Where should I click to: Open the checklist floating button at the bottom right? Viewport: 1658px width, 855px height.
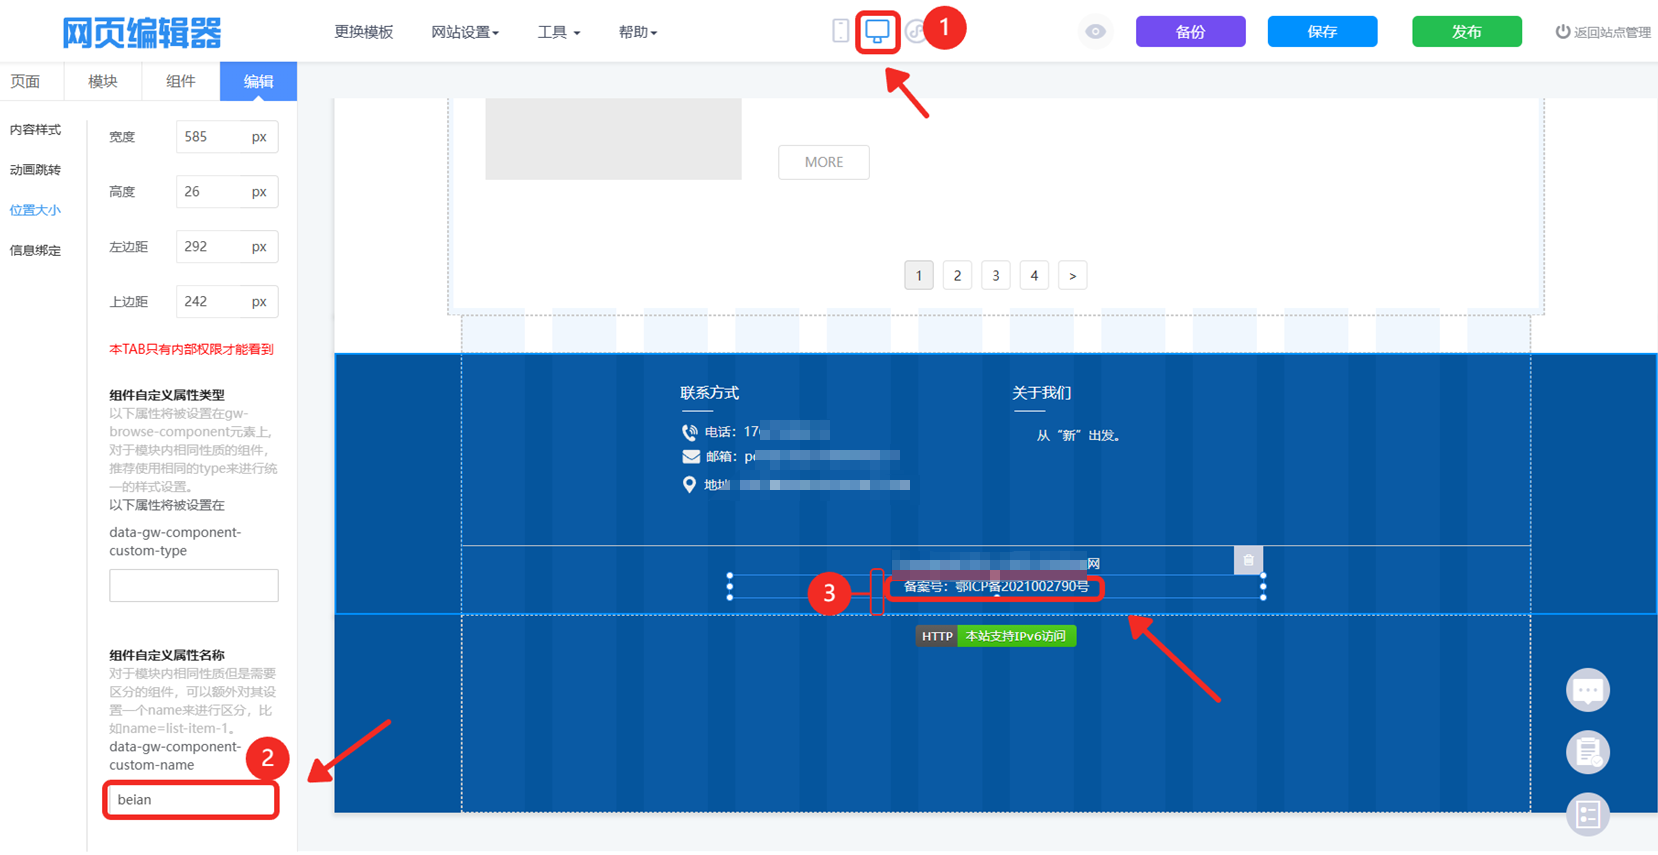pos(1587,814)
